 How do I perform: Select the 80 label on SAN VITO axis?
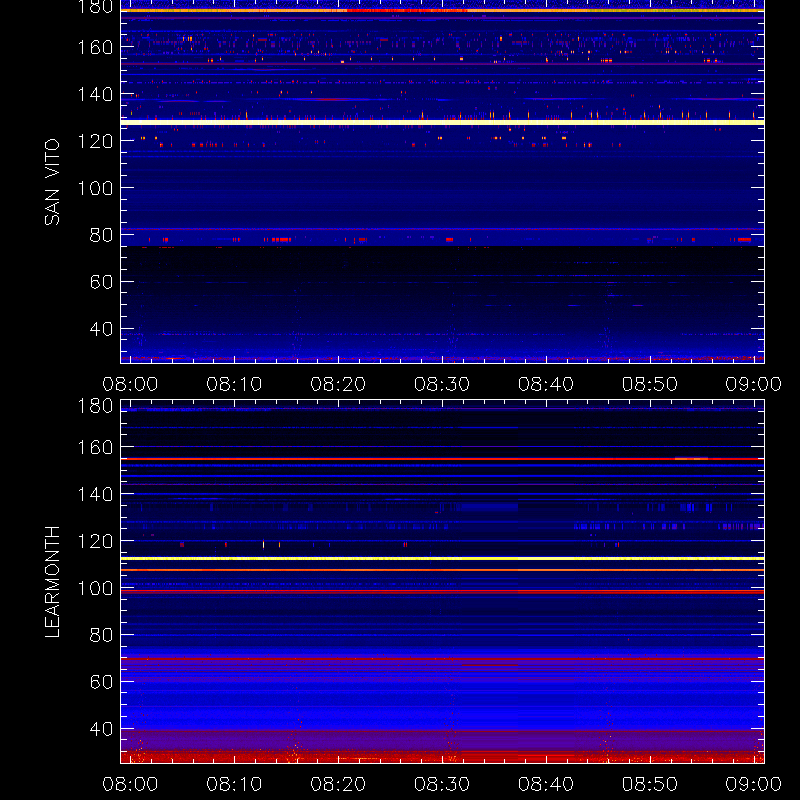point(101,235)
